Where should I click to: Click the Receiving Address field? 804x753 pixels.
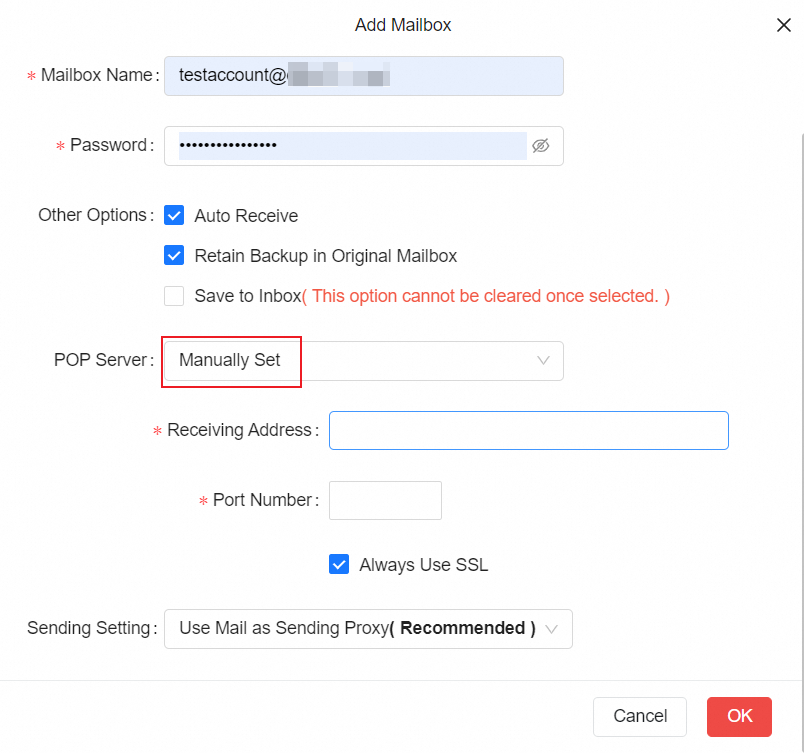[x=529, y=431]
